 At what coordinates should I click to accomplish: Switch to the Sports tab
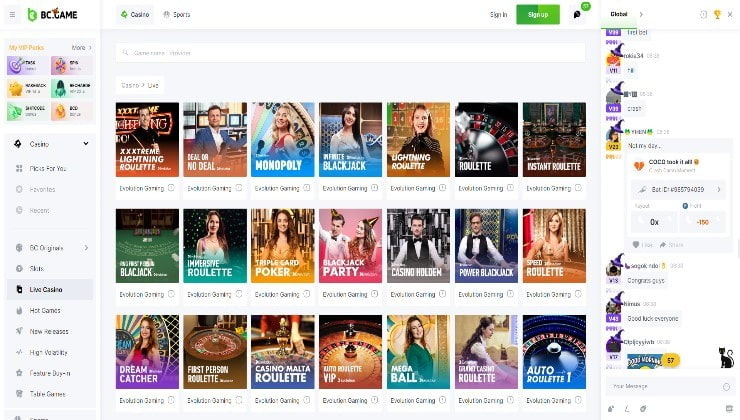tap(177, 15)
